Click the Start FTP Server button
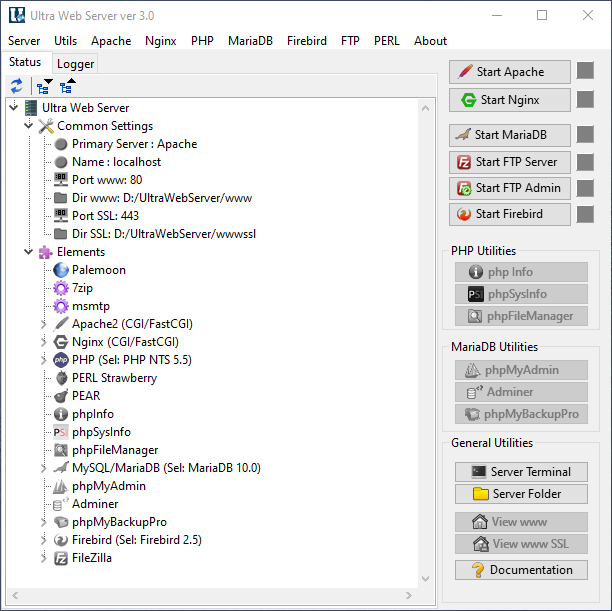The image size is (612, 611). 510,162
